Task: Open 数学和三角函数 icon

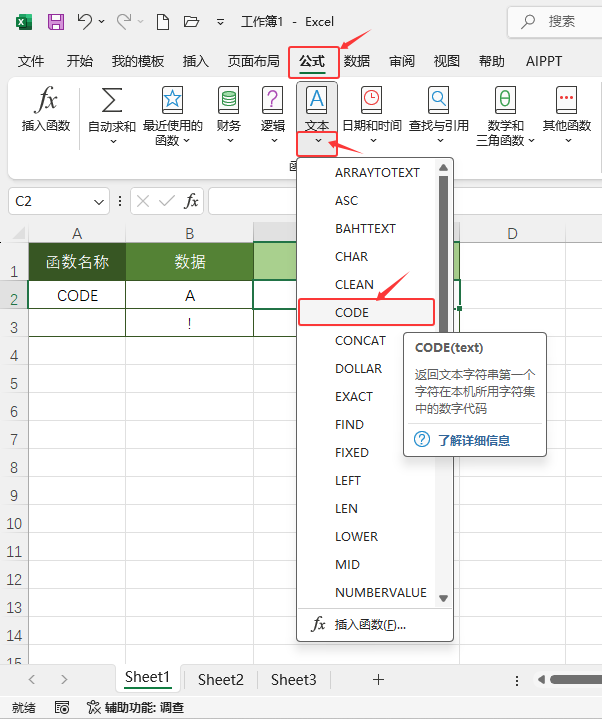Action: click(505, 100)
